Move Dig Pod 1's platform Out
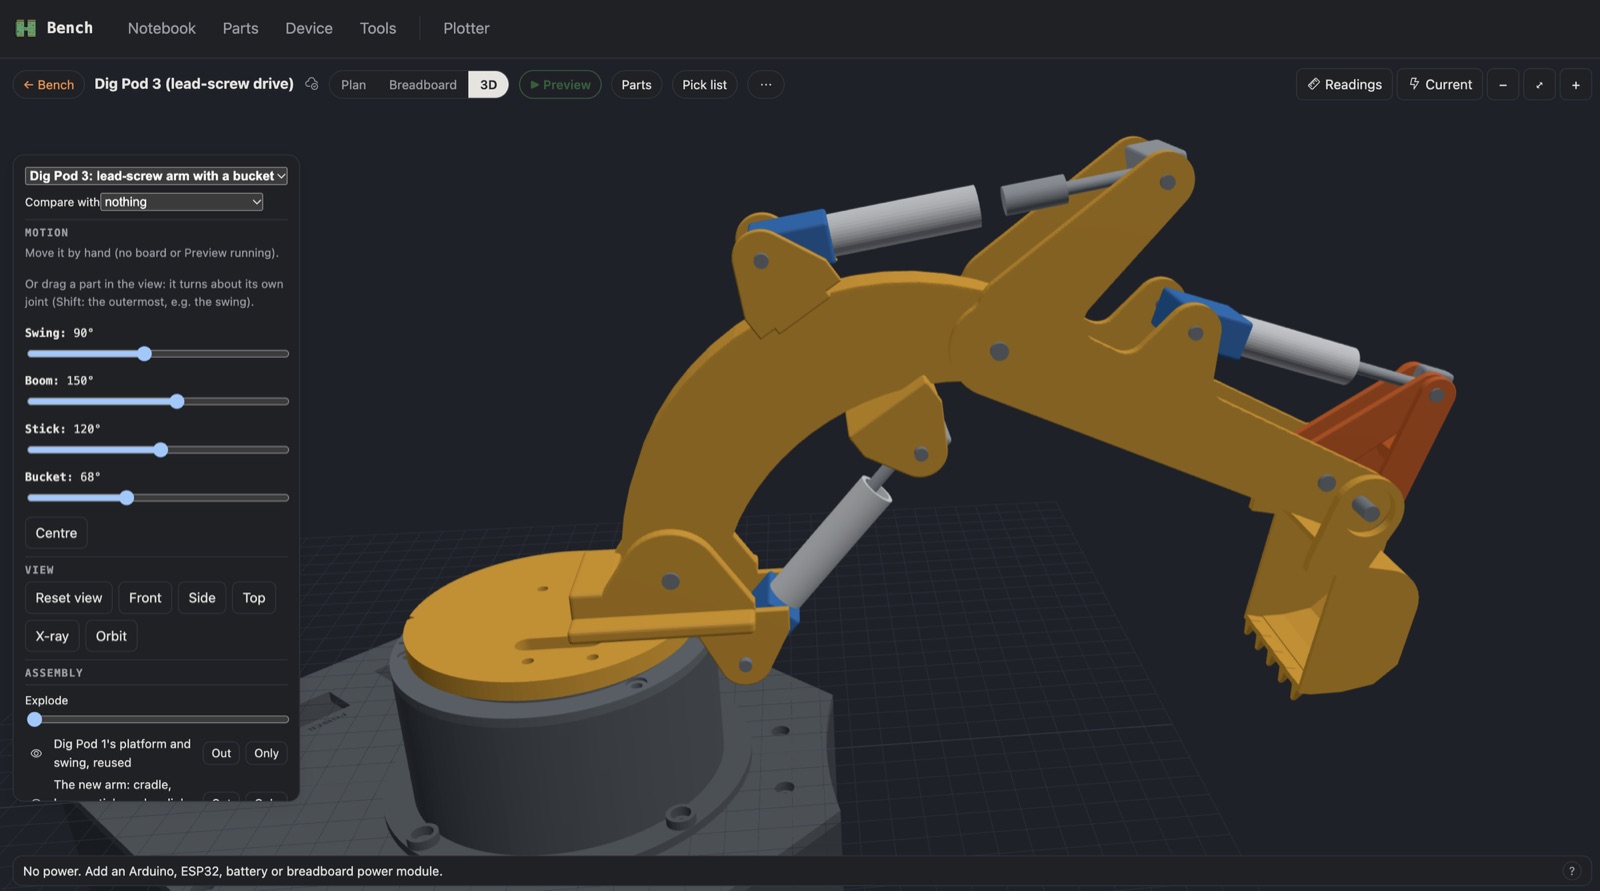The height and width of the screenshot is (891, 1600). tap(221, 753)
